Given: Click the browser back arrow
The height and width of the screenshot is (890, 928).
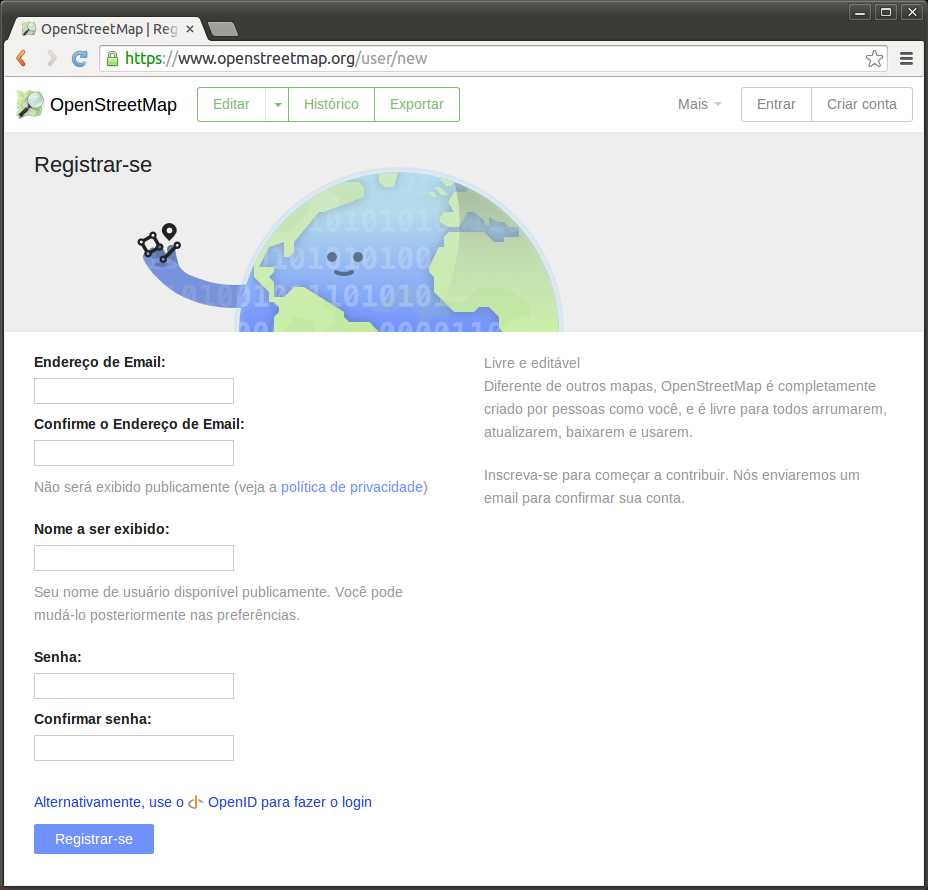Looking at the screenshot, I should [22, 58].
